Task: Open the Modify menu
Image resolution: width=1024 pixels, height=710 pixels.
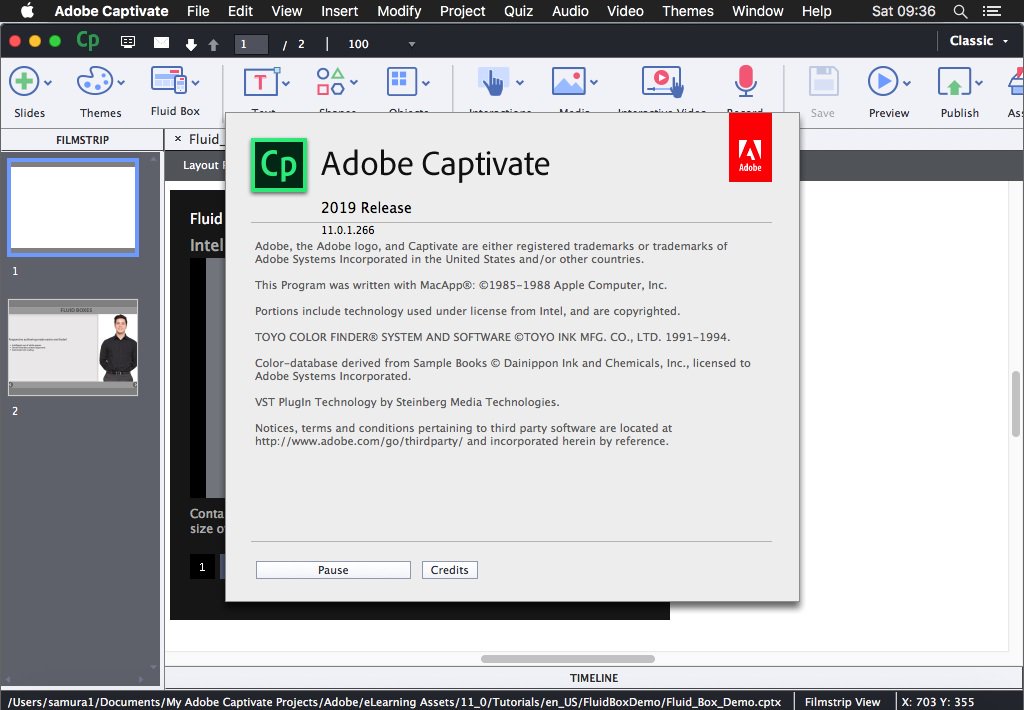Action: point(399,11)
